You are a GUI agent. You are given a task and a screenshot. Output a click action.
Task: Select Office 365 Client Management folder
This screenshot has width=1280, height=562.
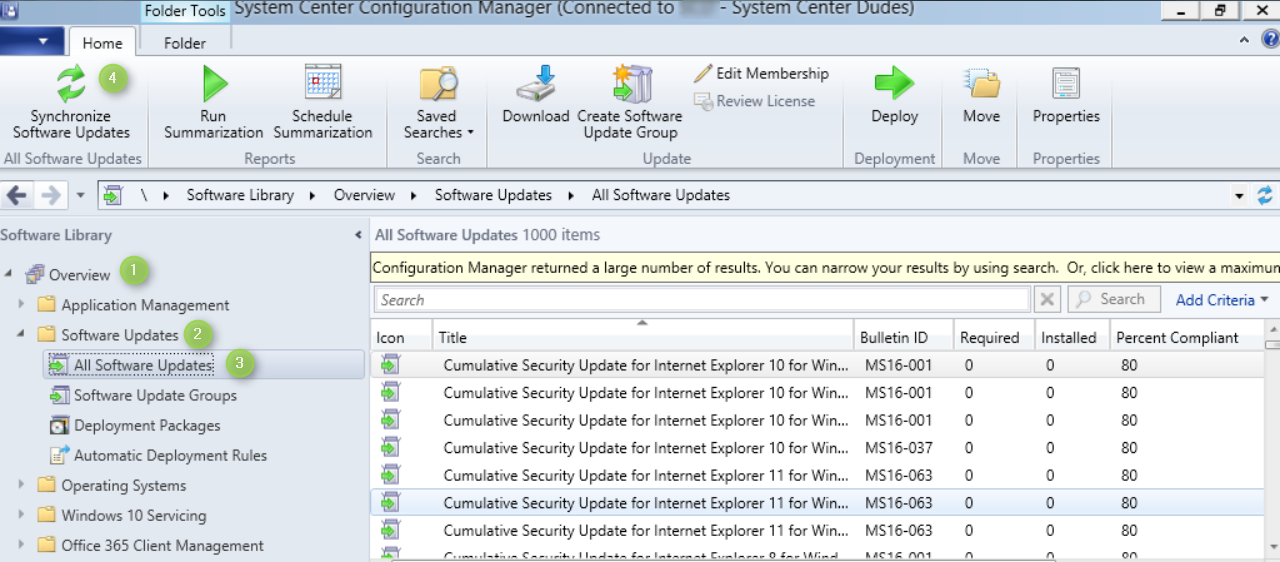click(x=162, y=545)
